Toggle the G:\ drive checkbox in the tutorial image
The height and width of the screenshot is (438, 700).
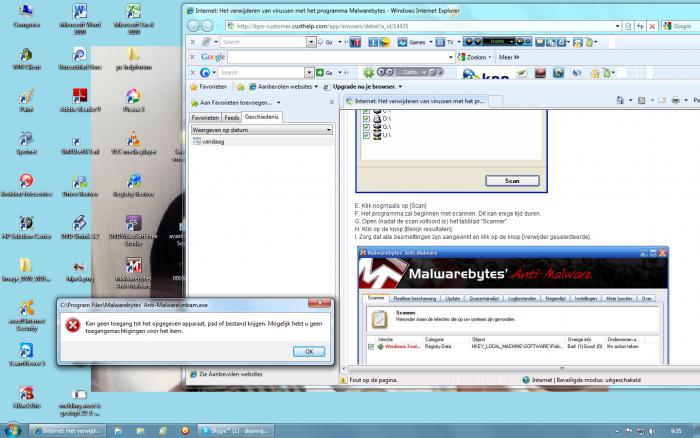pos(366,127)
